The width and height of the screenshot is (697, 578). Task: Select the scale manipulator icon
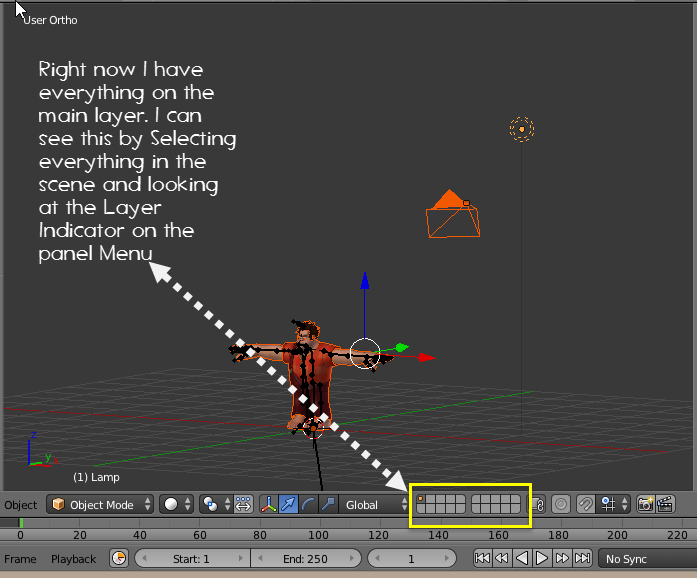pos(328,505)
